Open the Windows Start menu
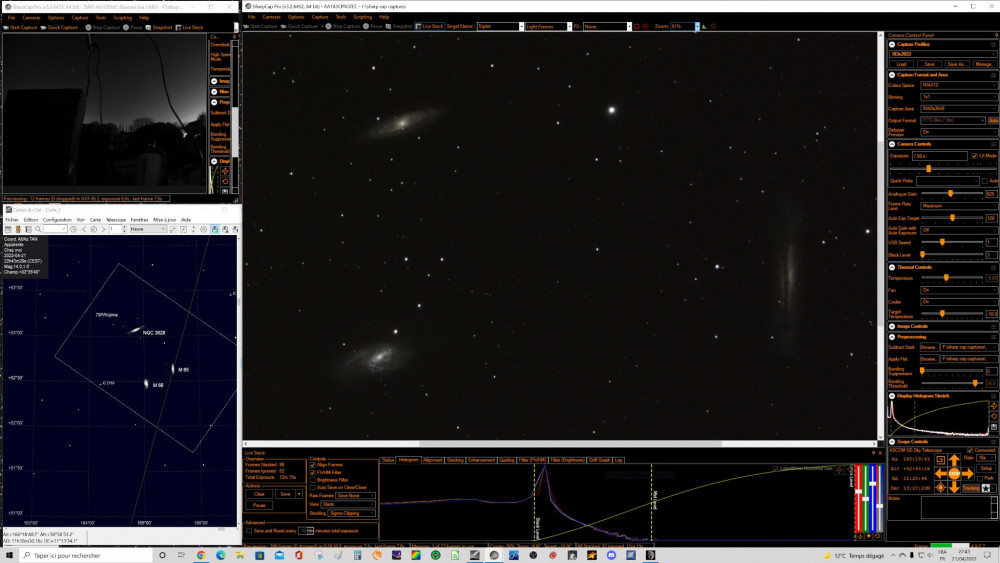The width and height of the screenshot is (1000, 563). [9, 555]
